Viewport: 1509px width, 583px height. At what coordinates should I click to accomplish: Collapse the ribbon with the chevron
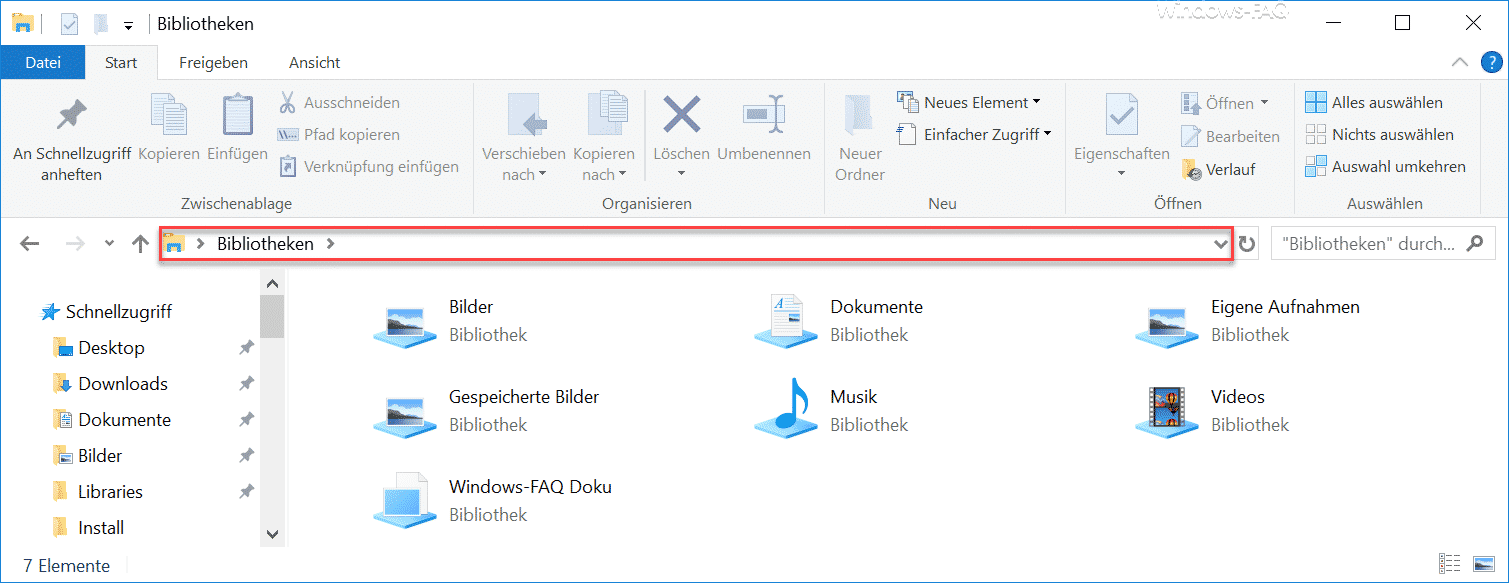tap(1459, 62)
